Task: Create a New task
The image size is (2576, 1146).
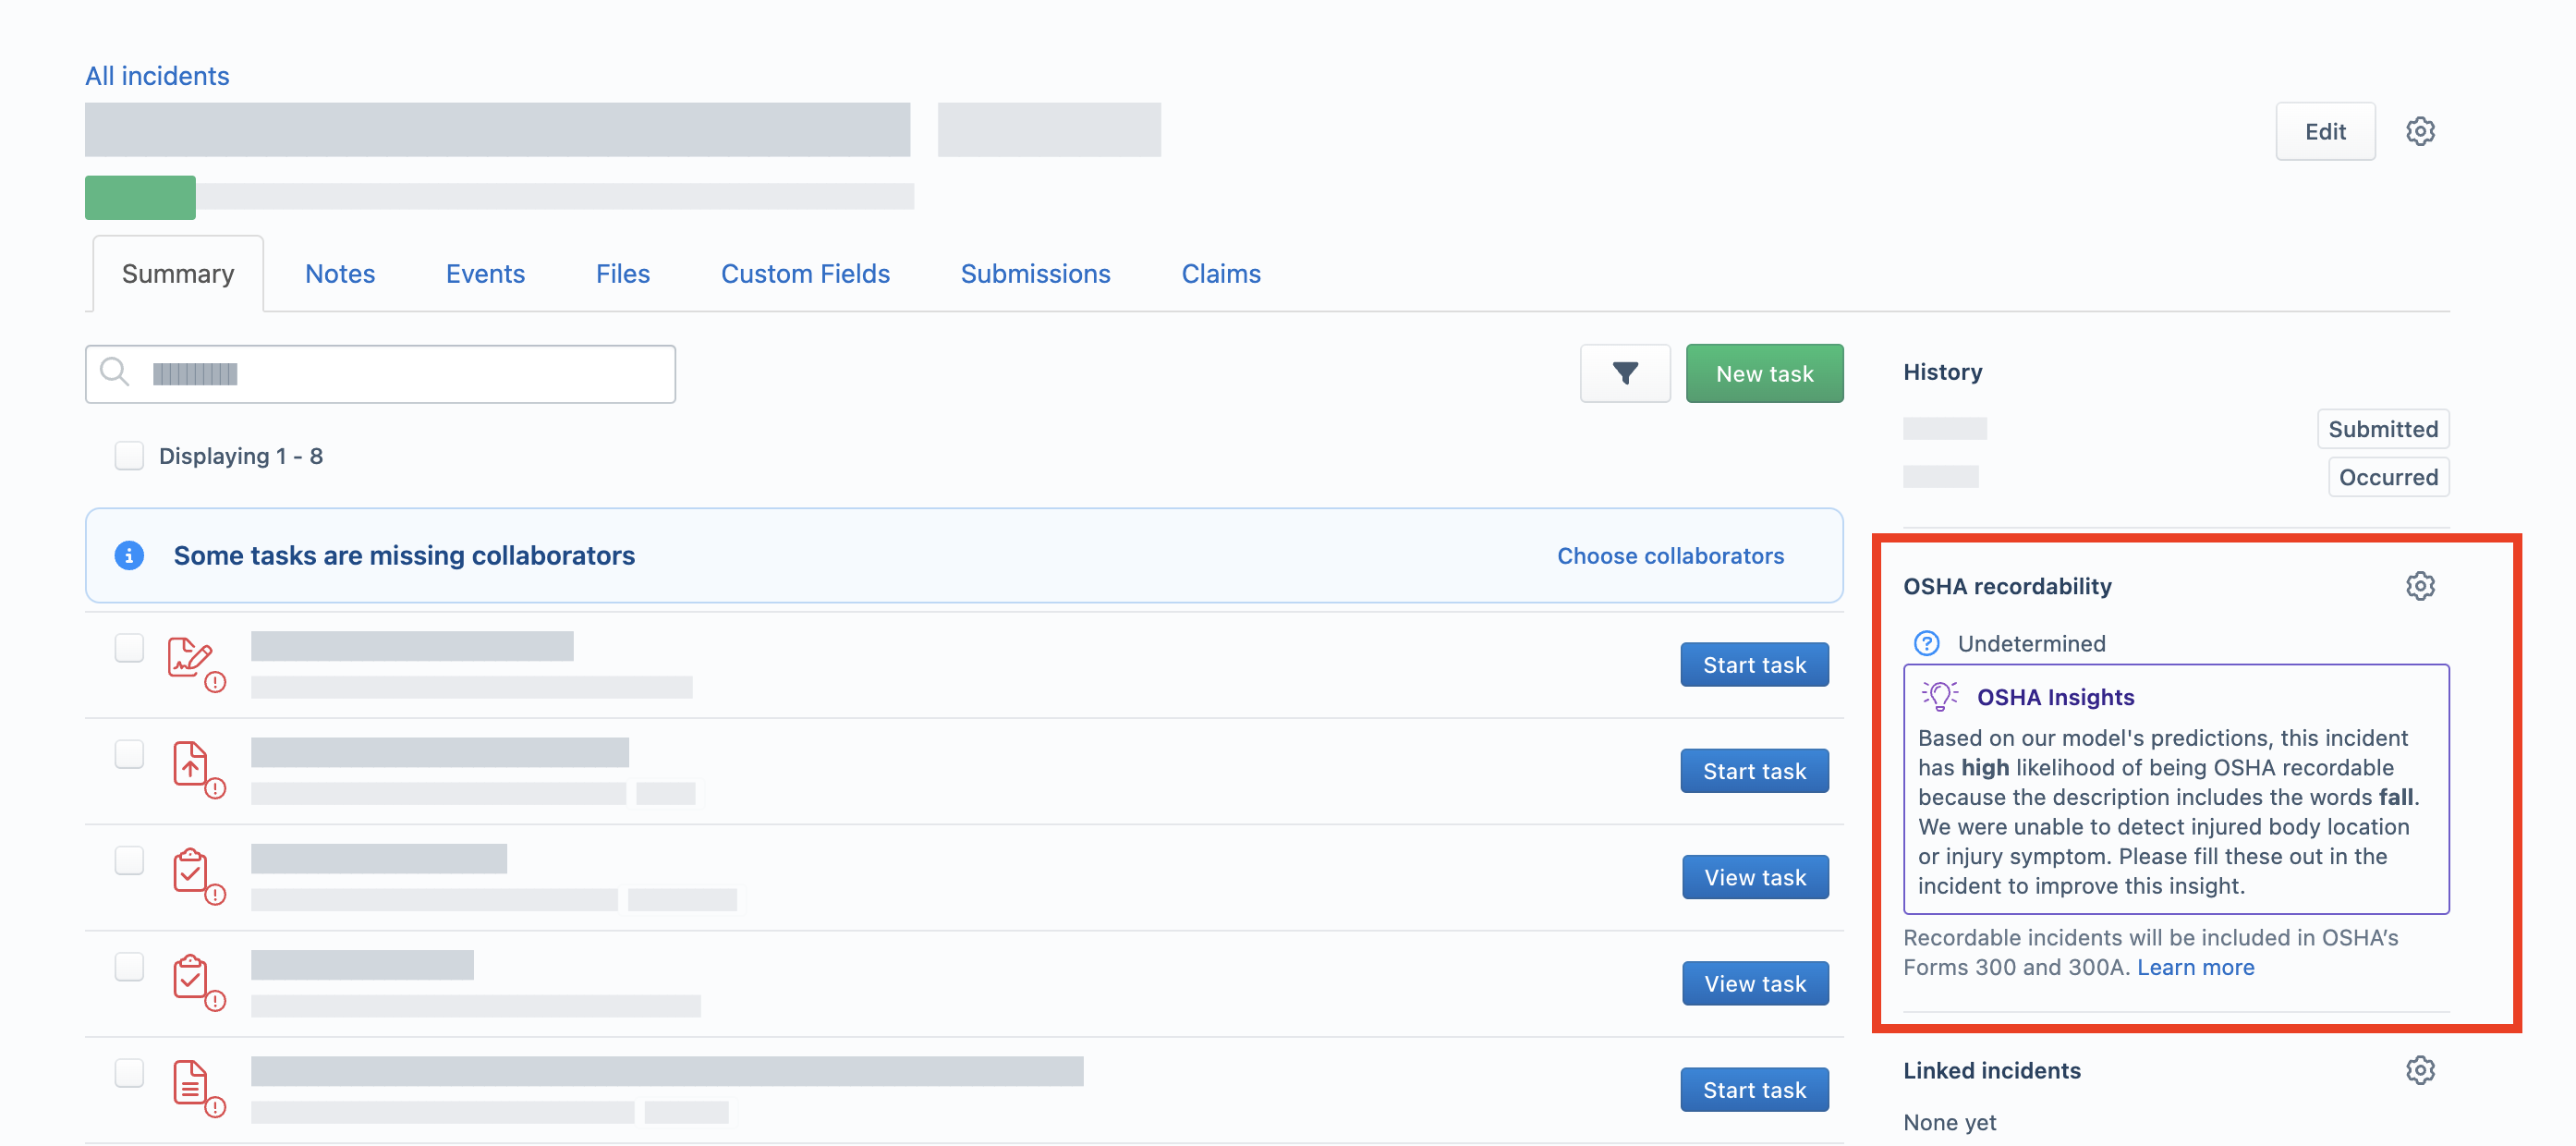Action: (1764, 373)
